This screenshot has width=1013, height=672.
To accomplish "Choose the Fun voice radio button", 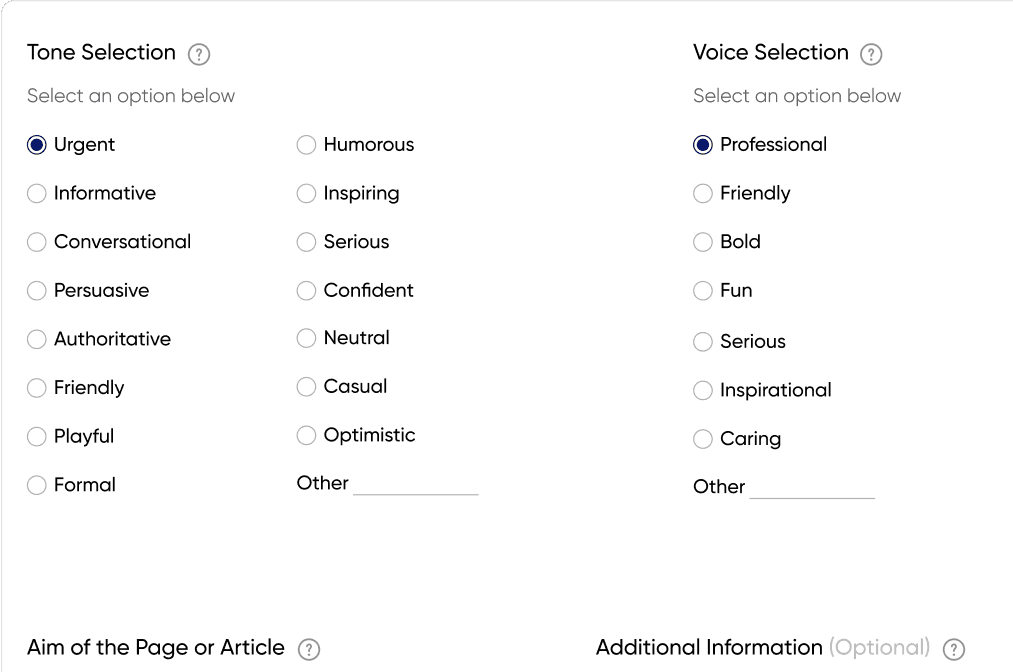I will pyautogui.click(x=703, y=291).
